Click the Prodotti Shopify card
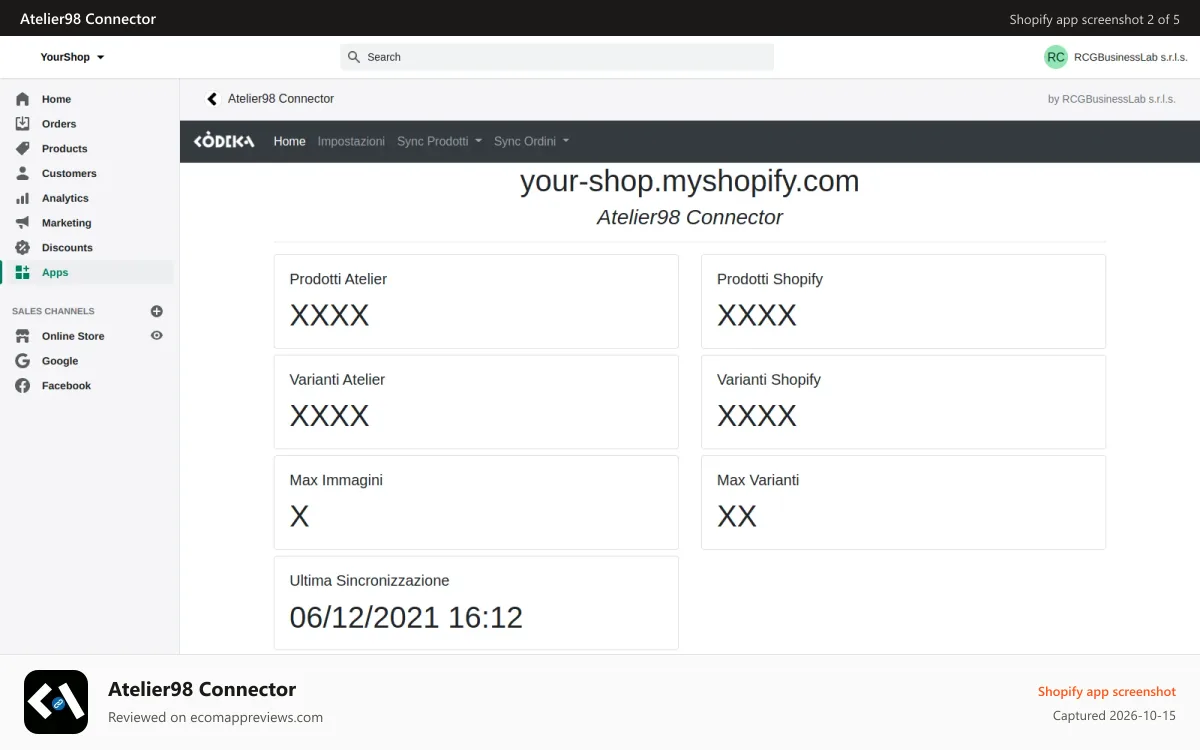1200x750 pixels. 903,301
